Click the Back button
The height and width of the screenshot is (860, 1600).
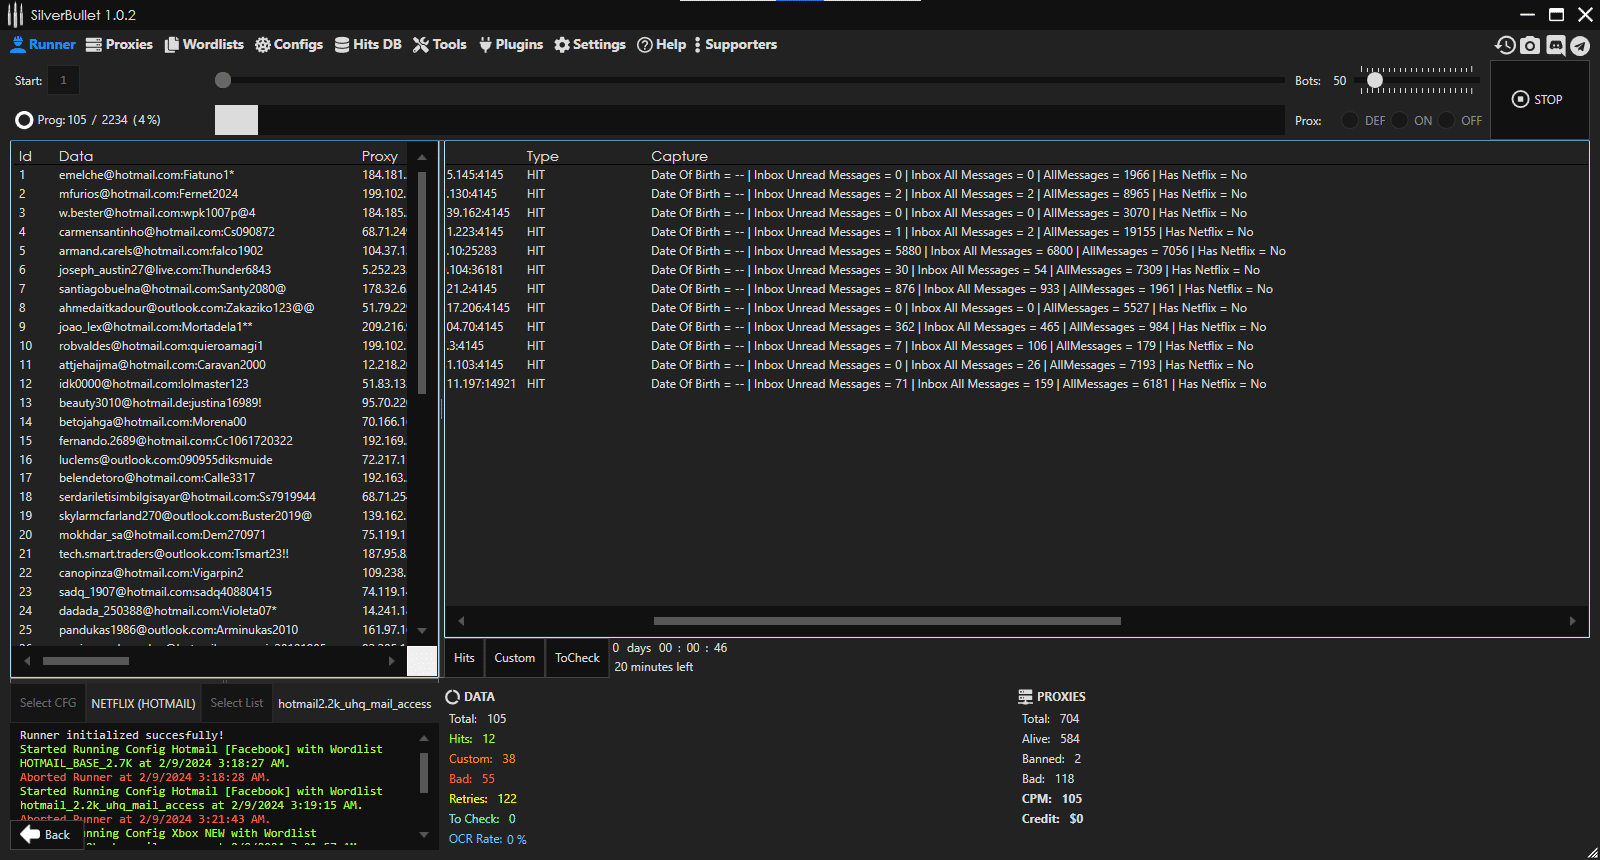(x=46, y=835)
